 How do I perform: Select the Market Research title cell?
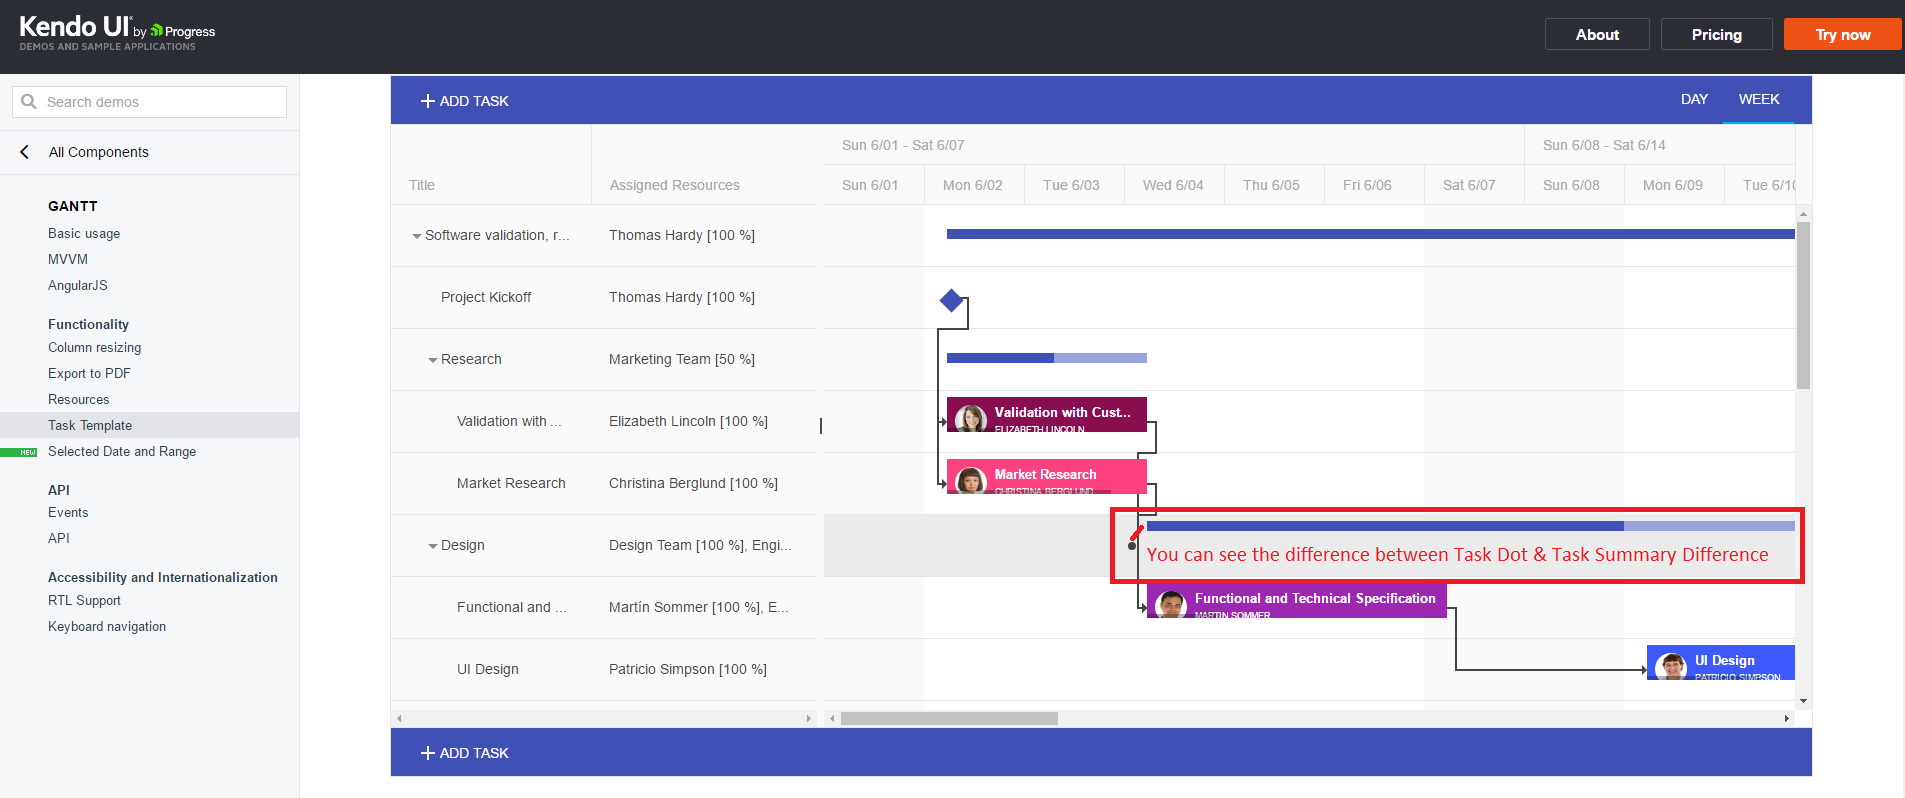(491, 483)
